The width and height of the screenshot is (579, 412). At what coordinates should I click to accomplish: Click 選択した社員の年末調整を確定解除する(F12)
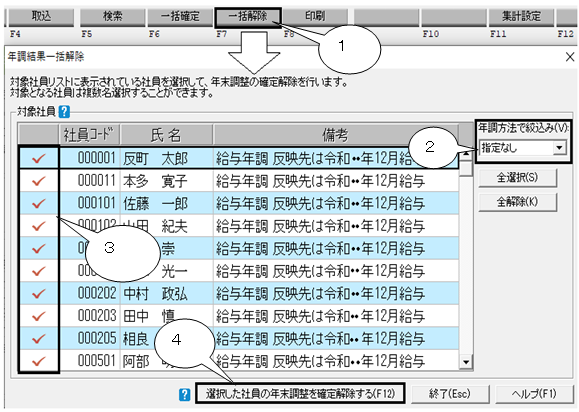tap(300, 394)
